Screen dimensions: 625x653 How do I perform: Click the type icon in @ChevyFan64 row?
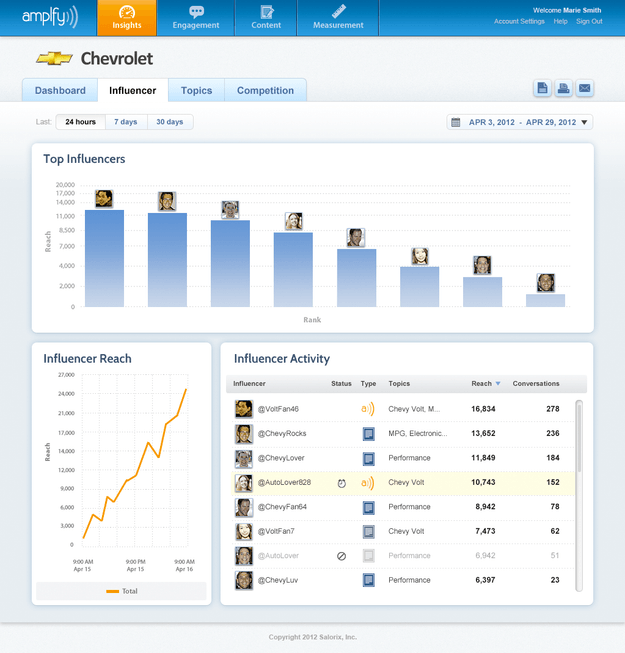(x=369, y=507)
